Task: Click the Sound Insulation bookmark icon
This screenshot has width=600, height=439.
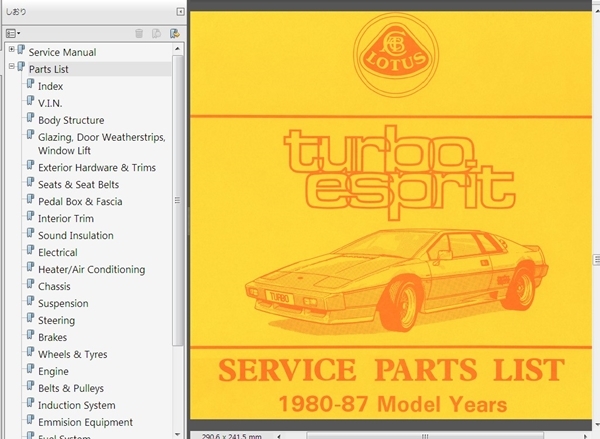Action: [30, 233]
